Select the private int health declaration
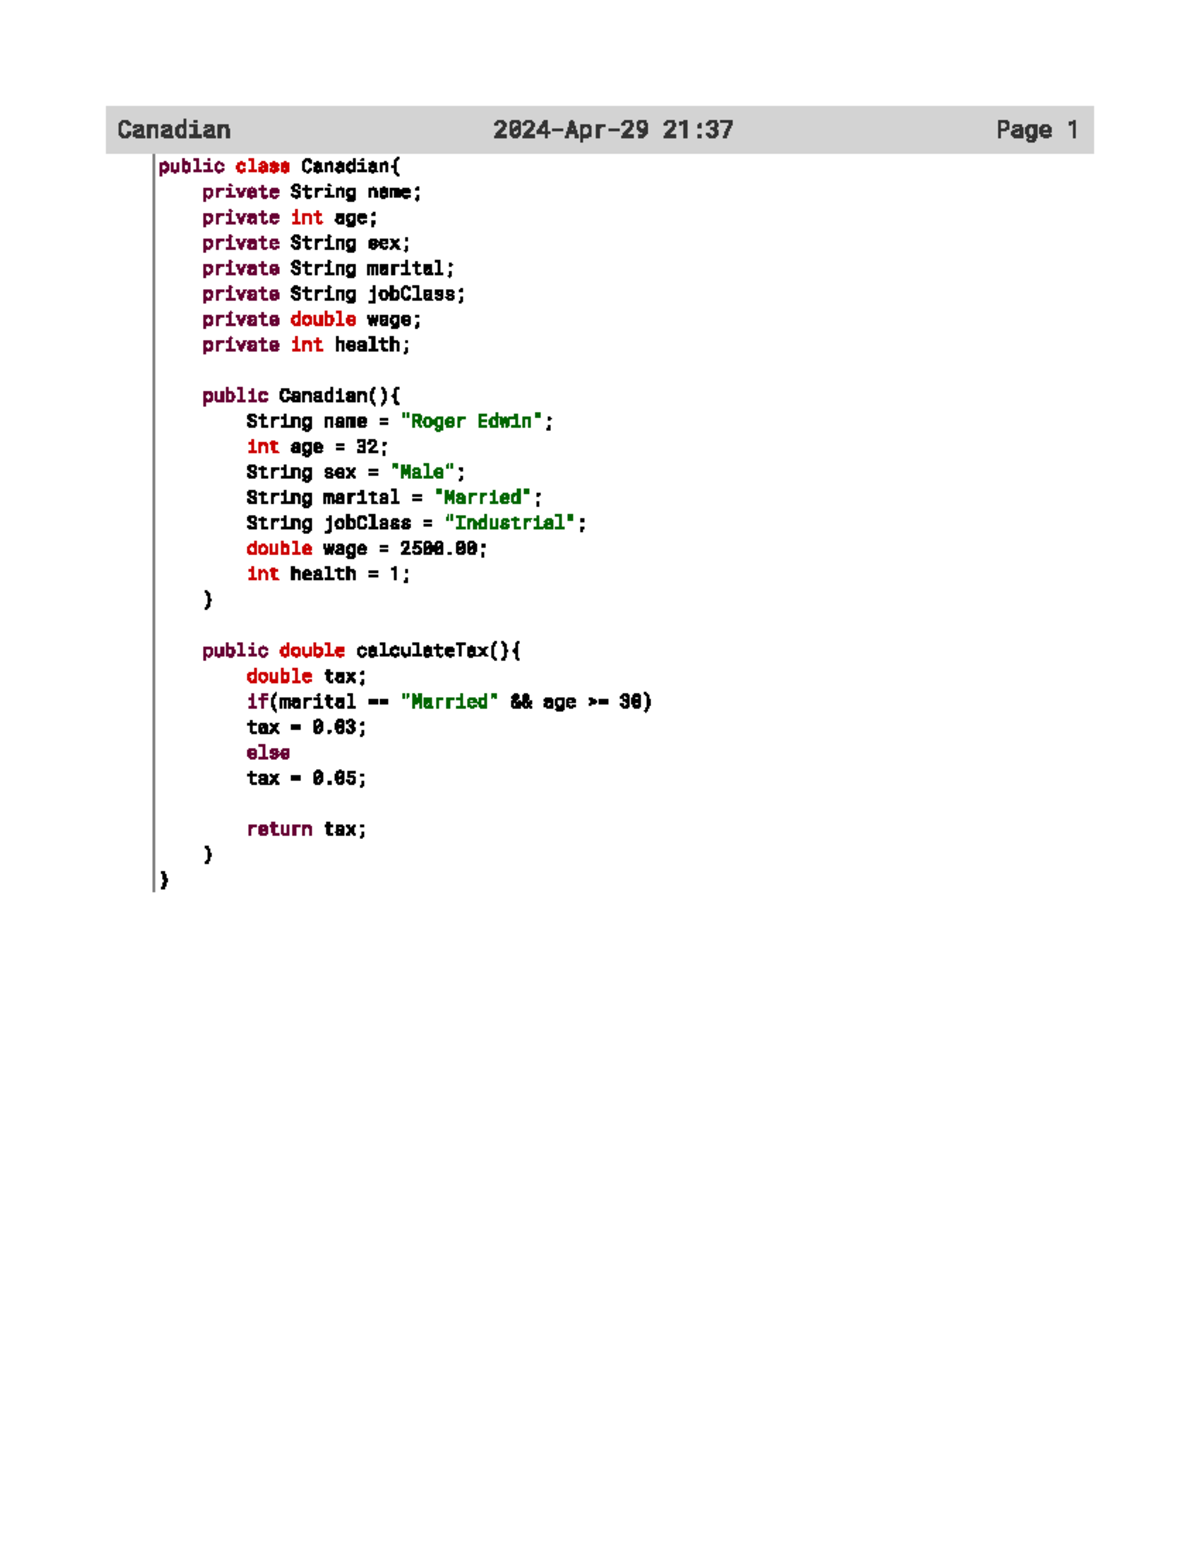The height and width of the screenshot is (1553, 1200). [305, 344]
